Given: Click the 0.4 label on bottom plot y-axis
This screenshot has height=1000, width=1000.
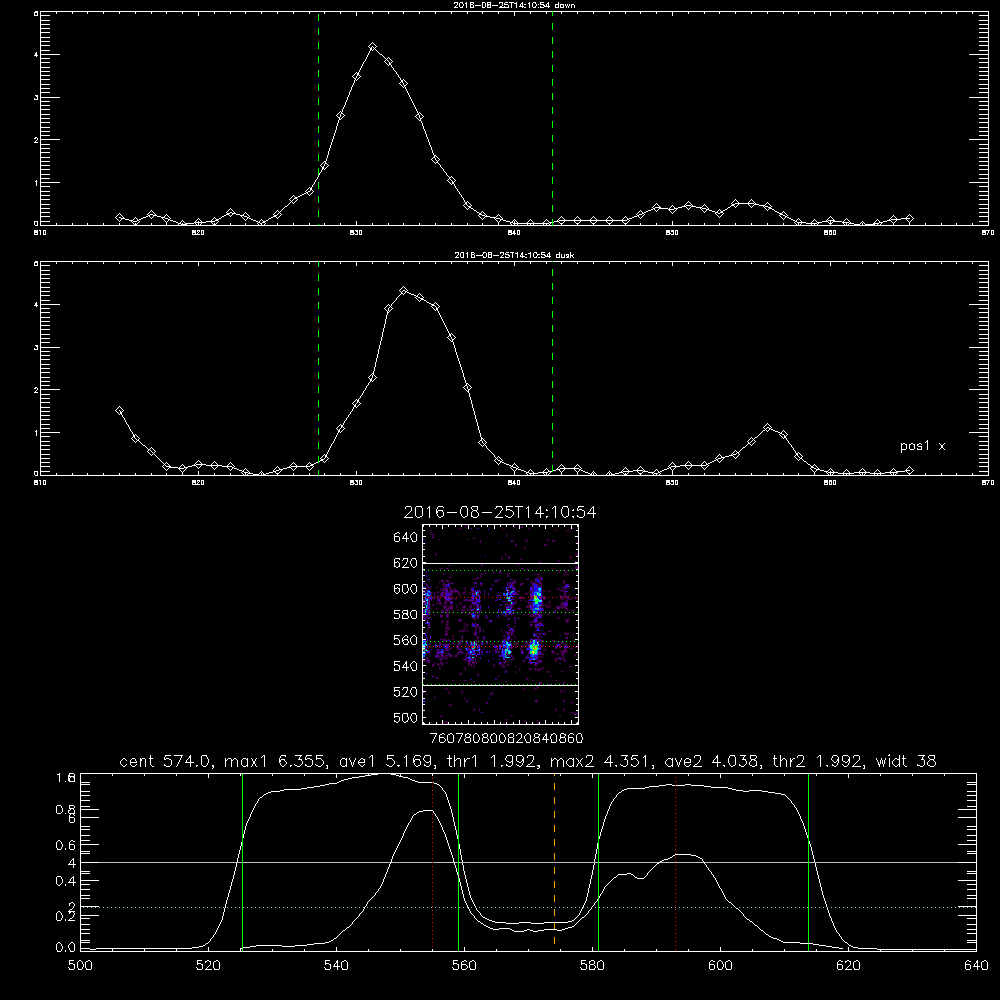Looking at the screenshot, I should pyautogui.click(x=66, y=881).
